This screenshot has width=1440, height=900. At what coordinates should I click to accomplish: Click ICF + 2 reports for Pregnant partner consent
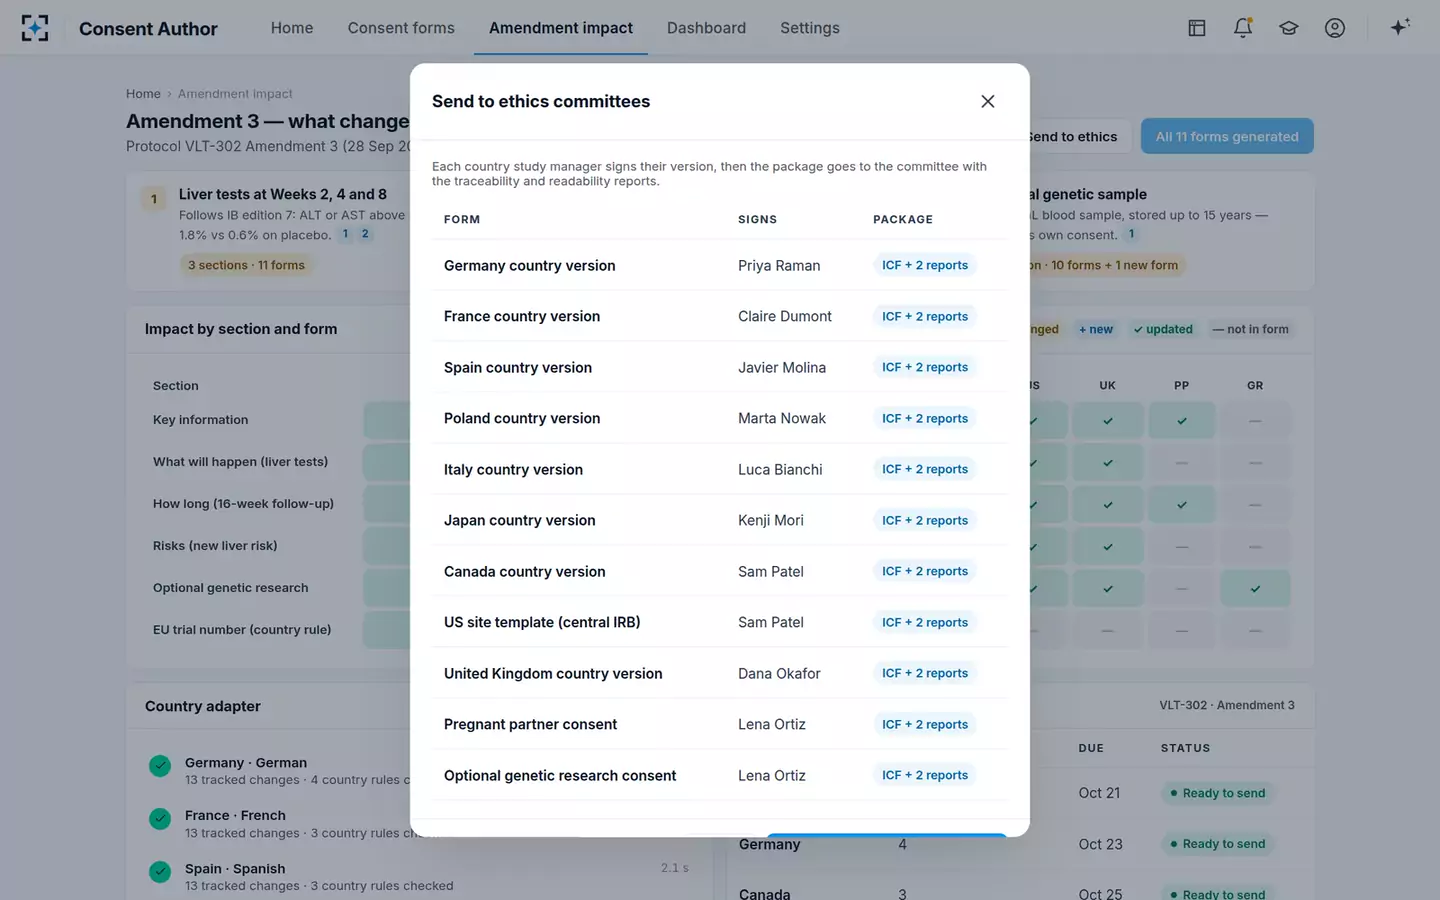coord(925,724)
